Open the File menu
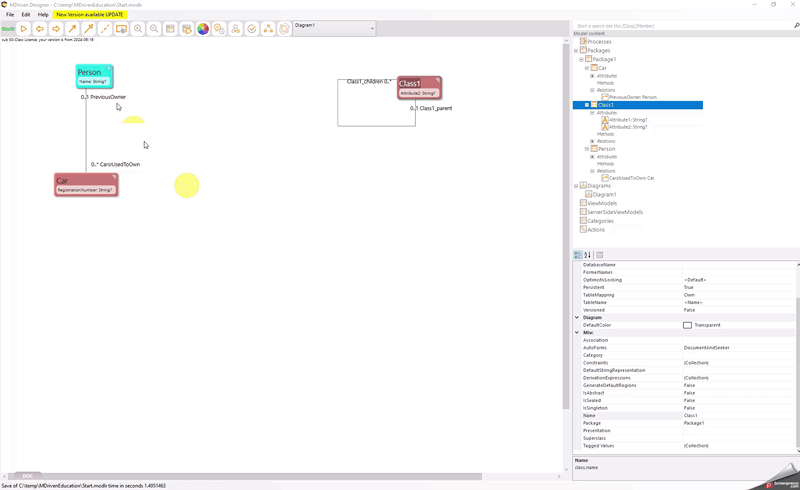The height and width of the screenshot is (490, 800). 10,15
